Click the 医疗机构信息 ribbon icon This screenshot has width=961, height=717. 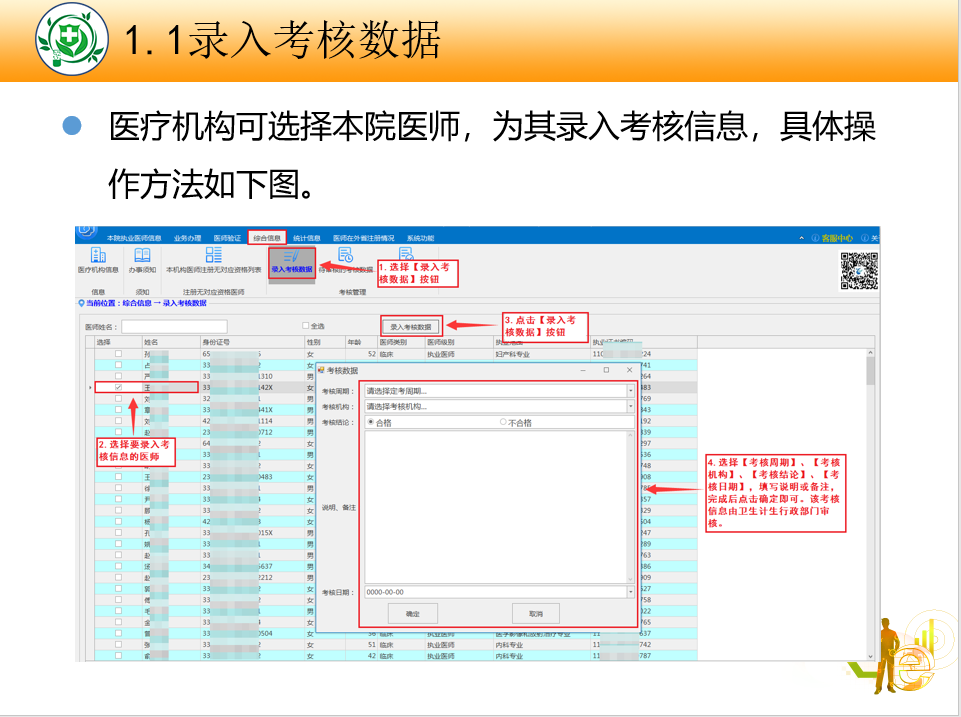pos(98,256)
